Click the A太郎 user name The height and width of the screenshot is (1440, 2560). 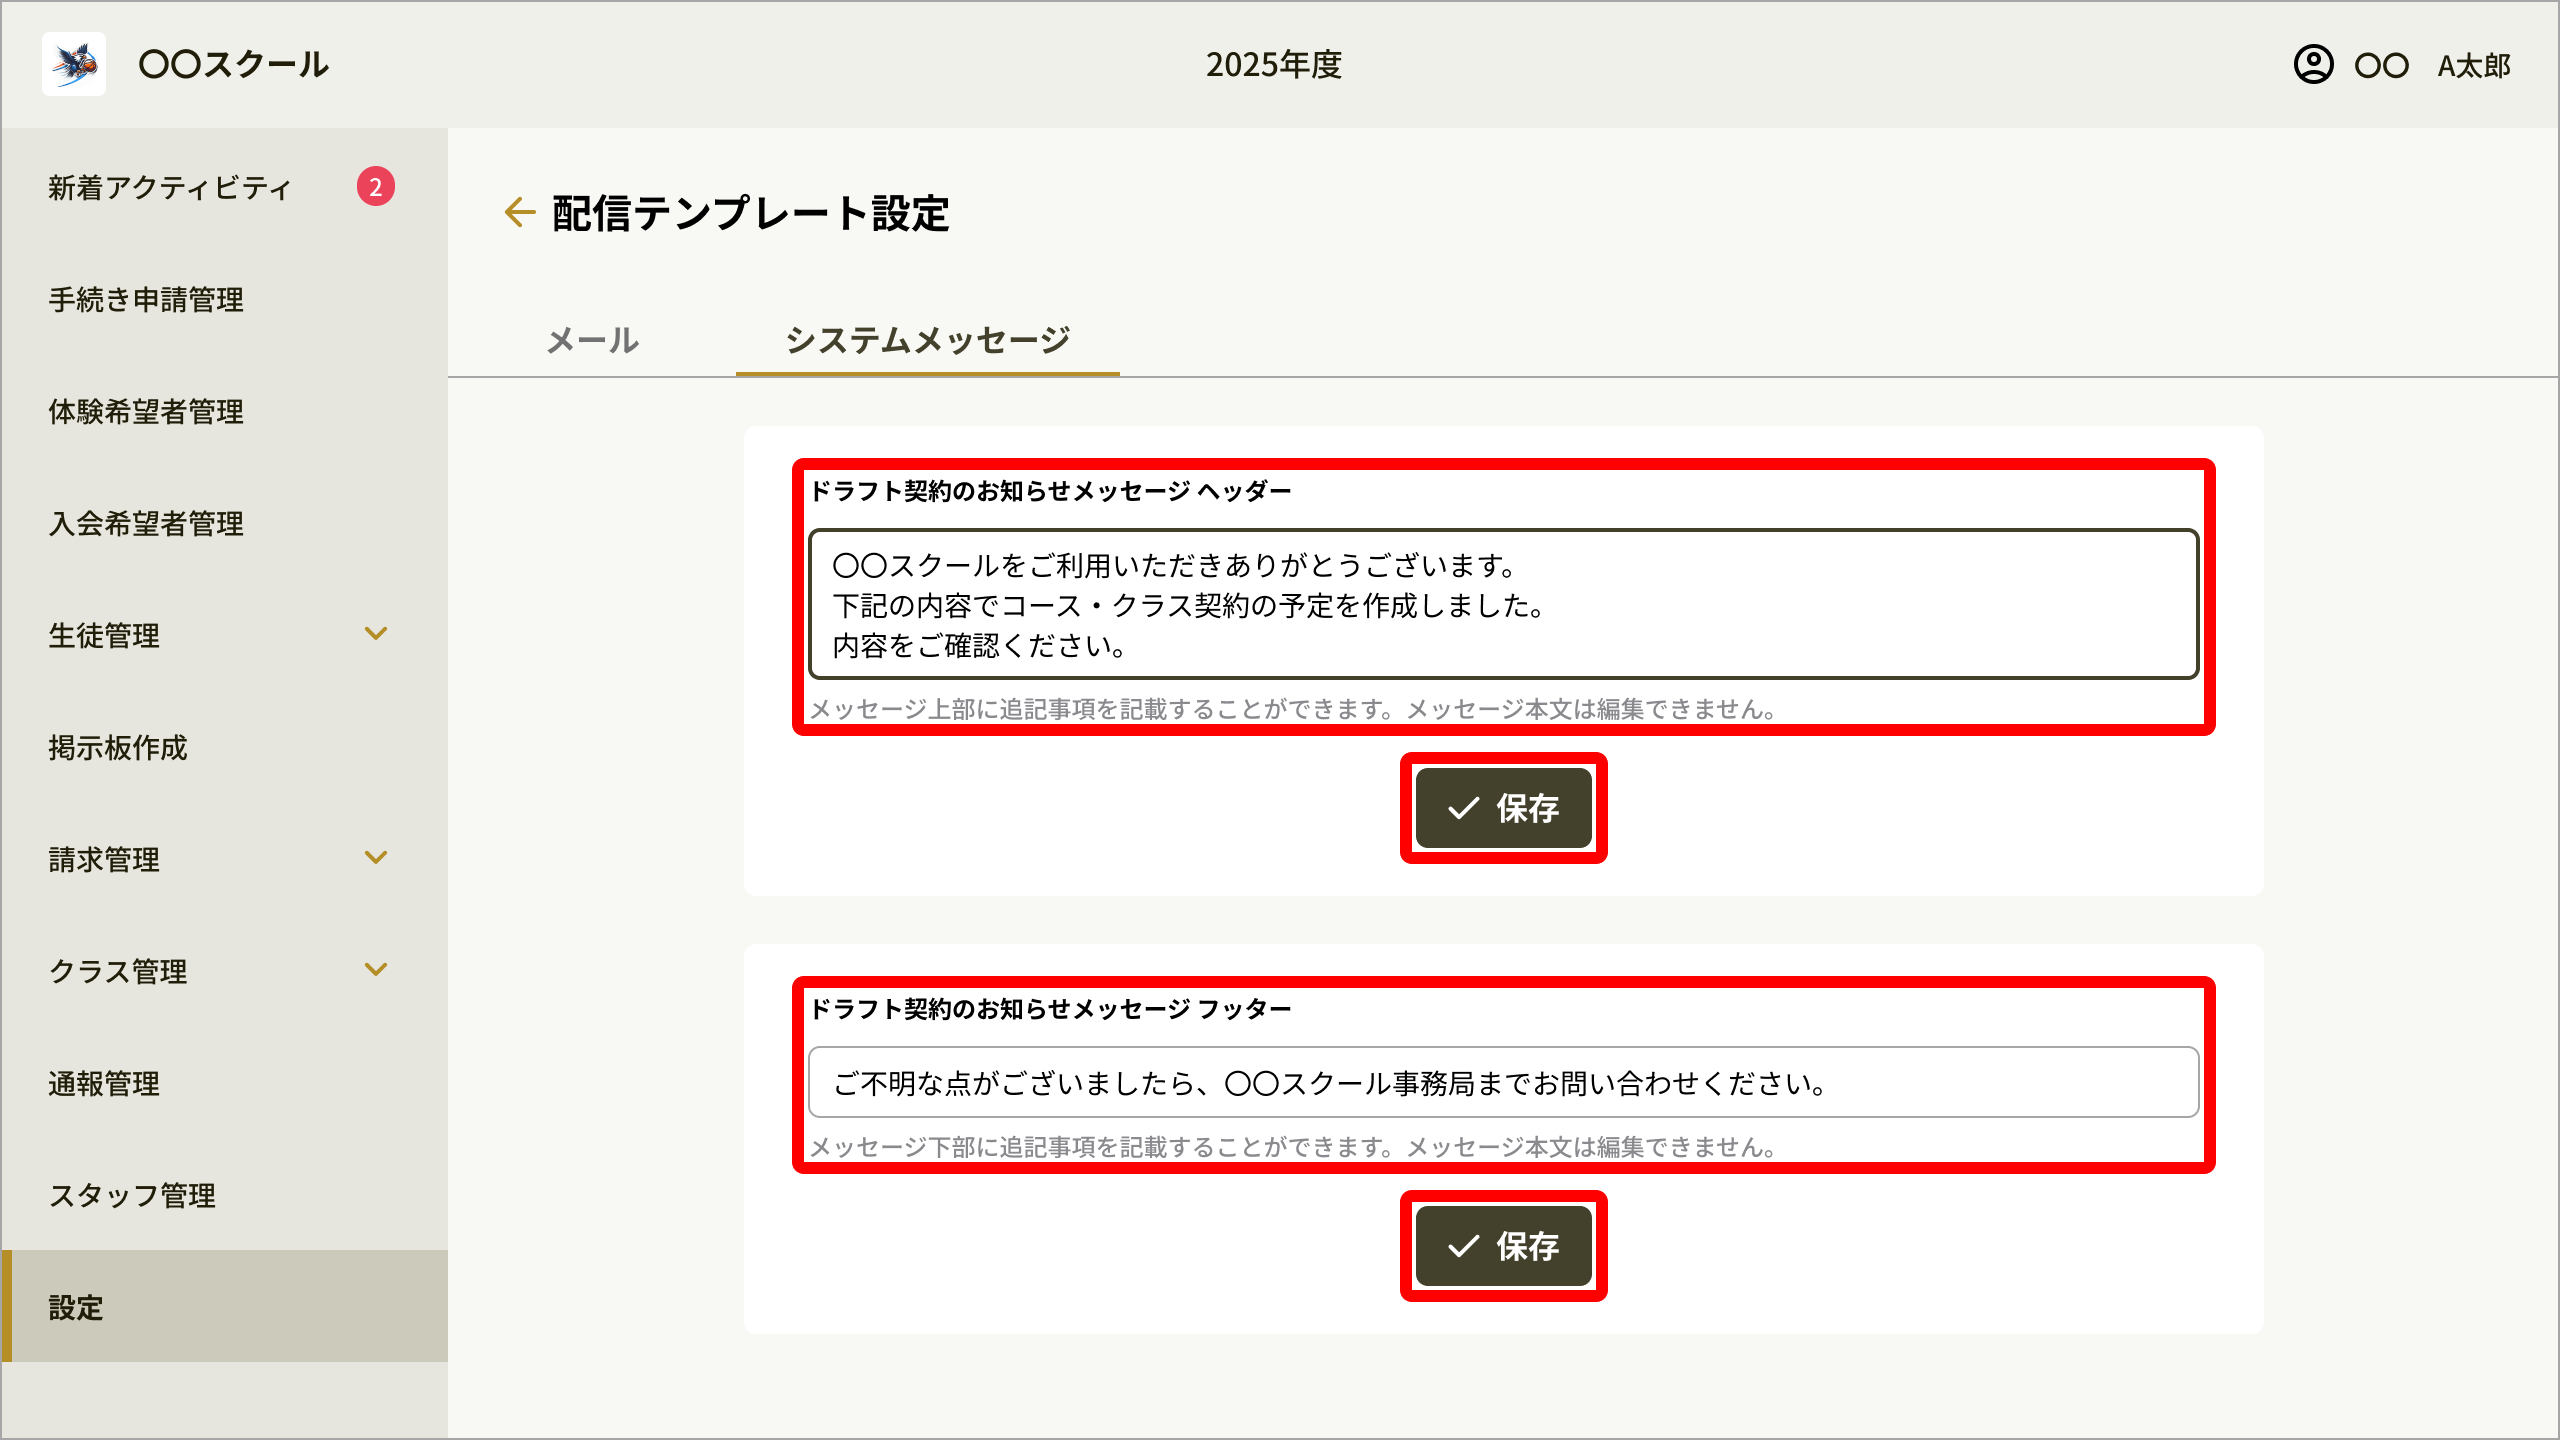[2474, 66]
